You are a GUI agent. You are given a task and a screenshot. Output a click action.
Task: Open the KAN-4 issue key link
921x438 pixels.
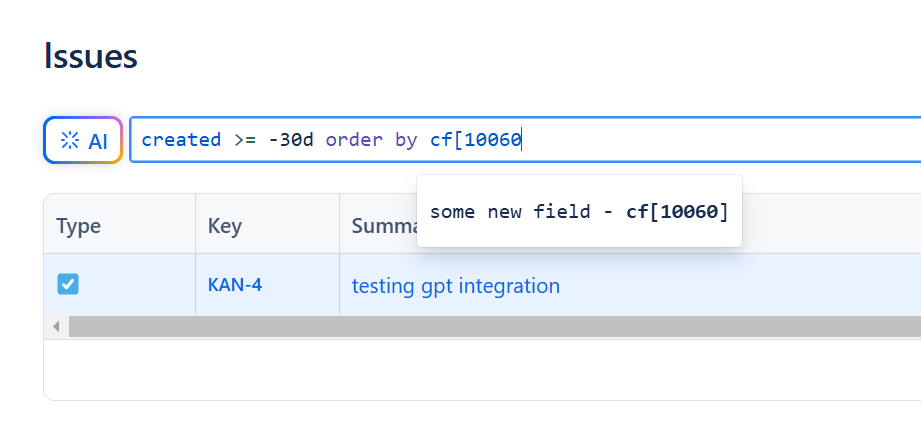click(x=235, y=285)
